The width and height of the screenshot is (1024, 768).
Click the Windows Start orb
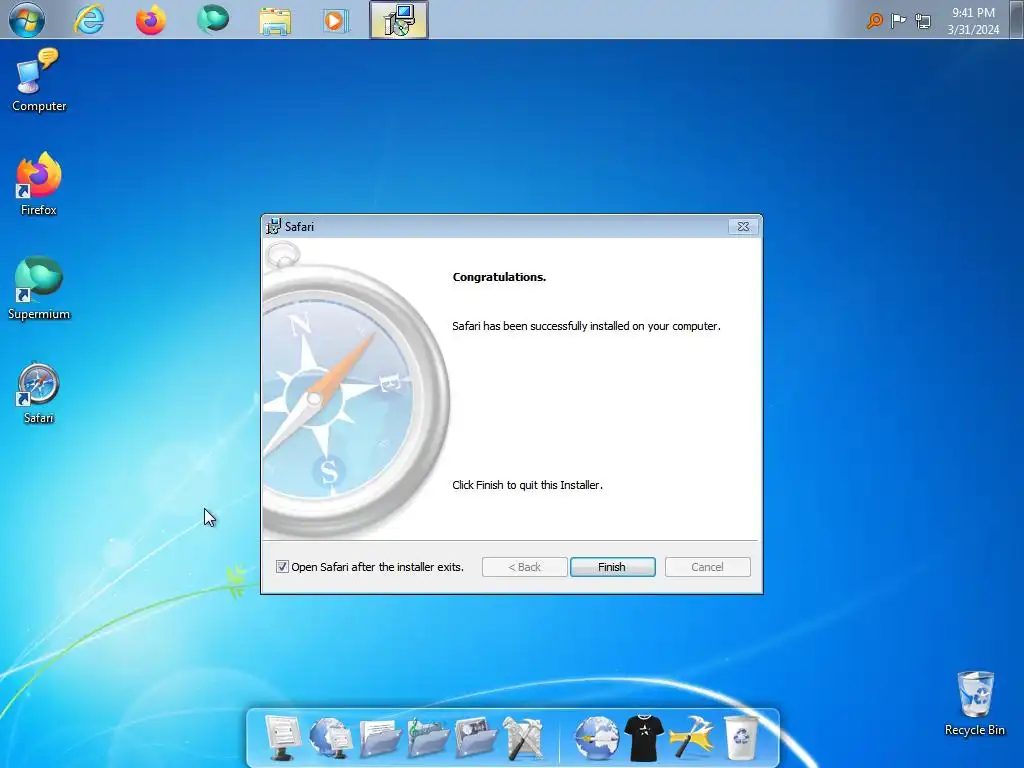(27, 20)
